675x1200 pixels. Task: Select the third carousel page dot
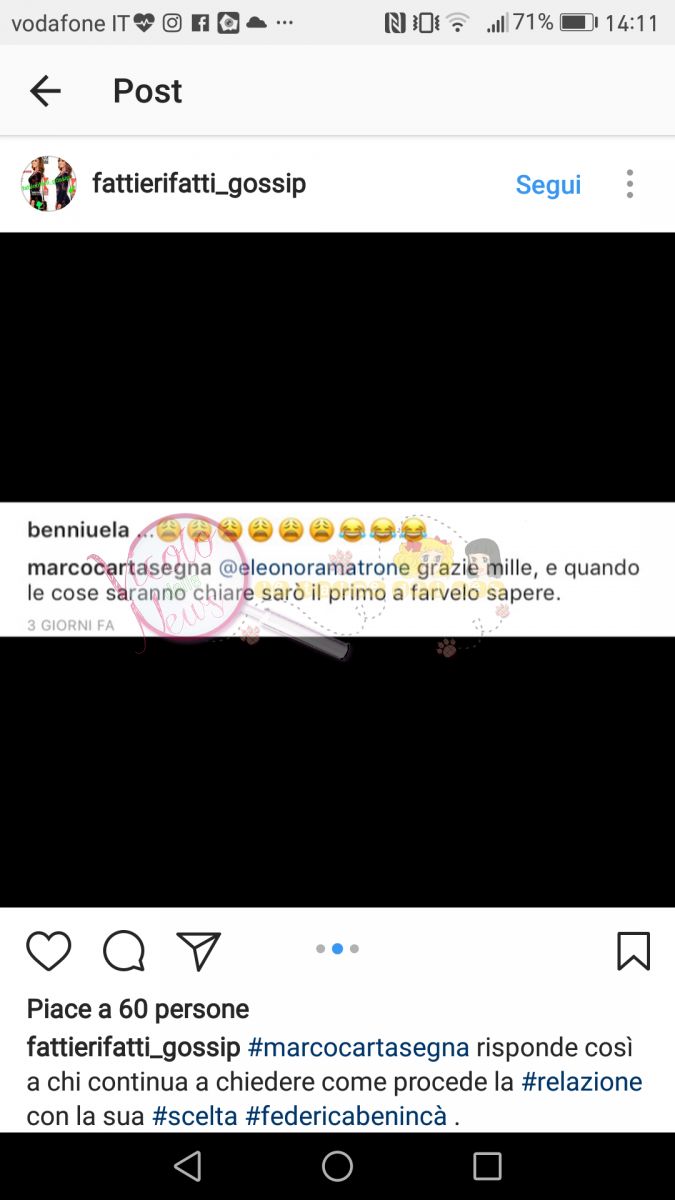click(x=354, y=949)
